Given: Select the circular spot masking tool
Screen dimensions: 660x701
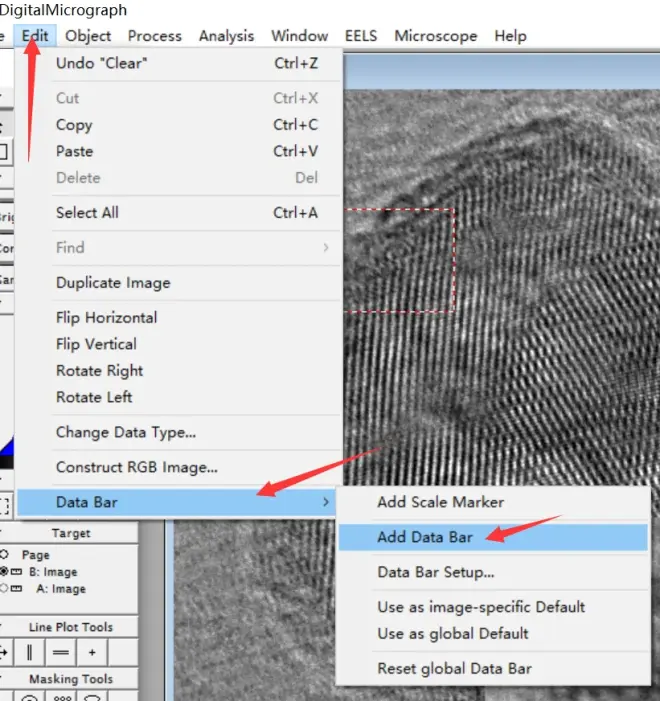Looking at the screenshot, I should tap(30, 697).
